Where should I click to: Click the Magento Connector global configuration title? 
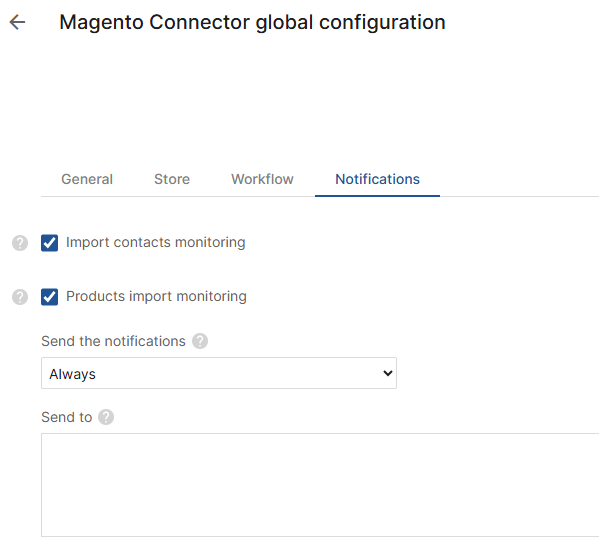(253, 22)
